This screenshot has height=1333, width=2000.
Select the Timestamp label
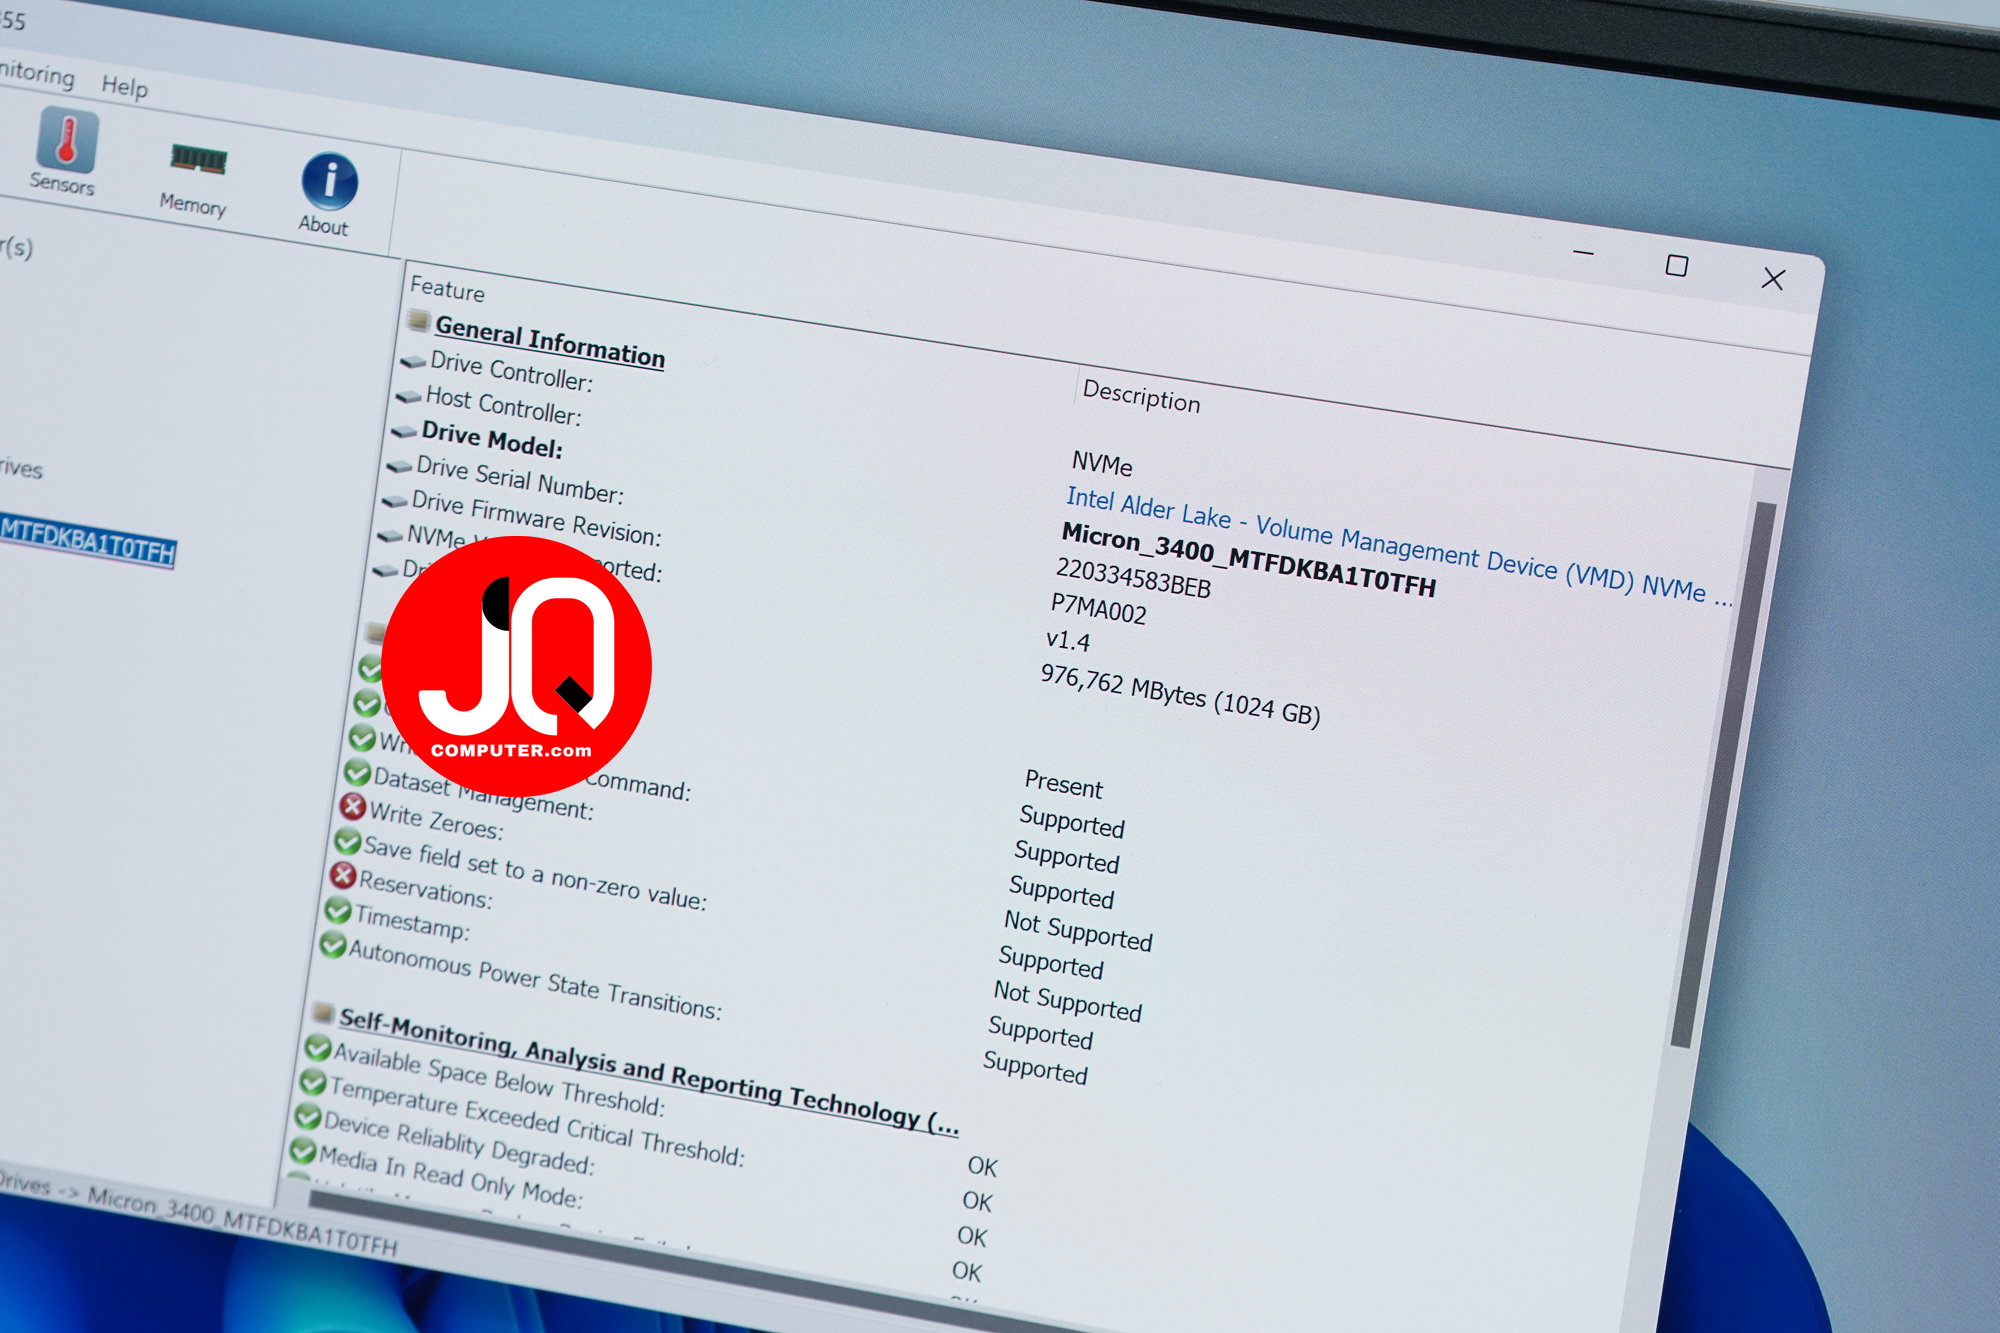(411, 922)
